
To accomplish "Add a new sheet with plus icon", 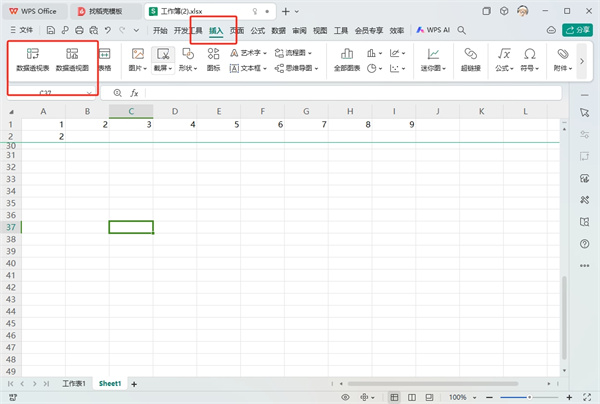I will click(134, 384).
